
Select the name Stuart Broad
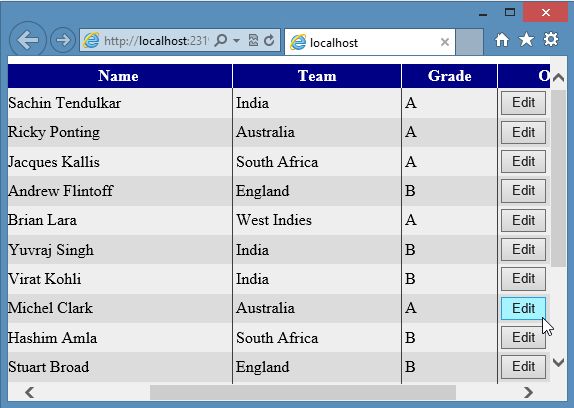(x=49, y=367)
